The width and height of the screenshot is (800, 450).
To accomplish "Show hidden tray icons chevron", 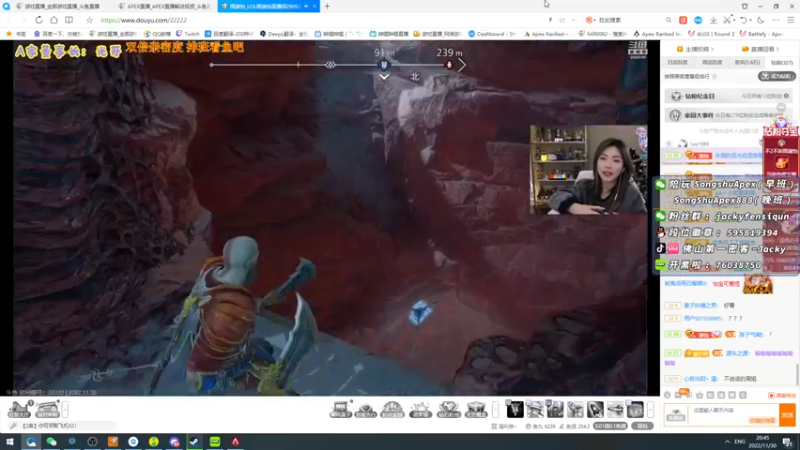I will 727,441.
